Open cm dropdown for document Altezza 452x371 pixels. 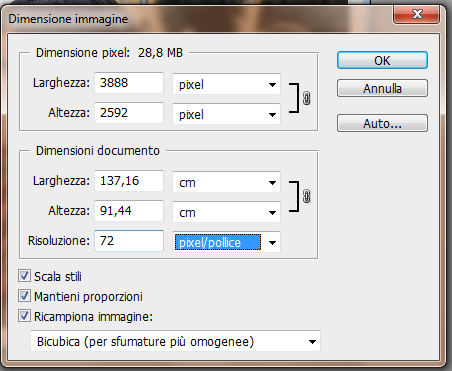[x=226, y=212]
